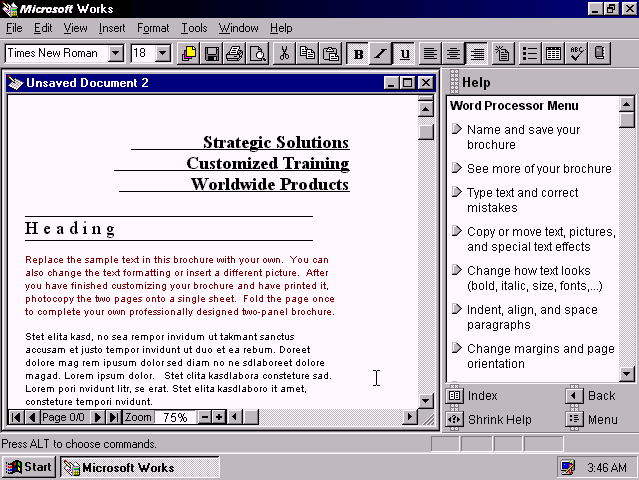
Task: Click document horizontal scrollbar left arrow
Action: pos(235,417)
